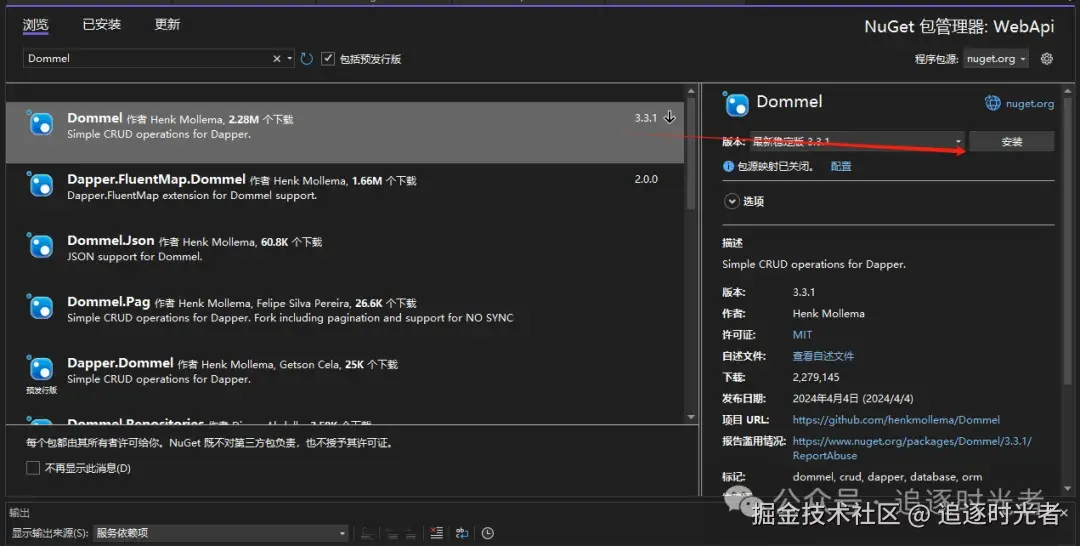Viewport: 1080px width, 546px height.
Task: Click the download arrow on Dommel row
Action: pyautogui.click(x=669, y=118)
